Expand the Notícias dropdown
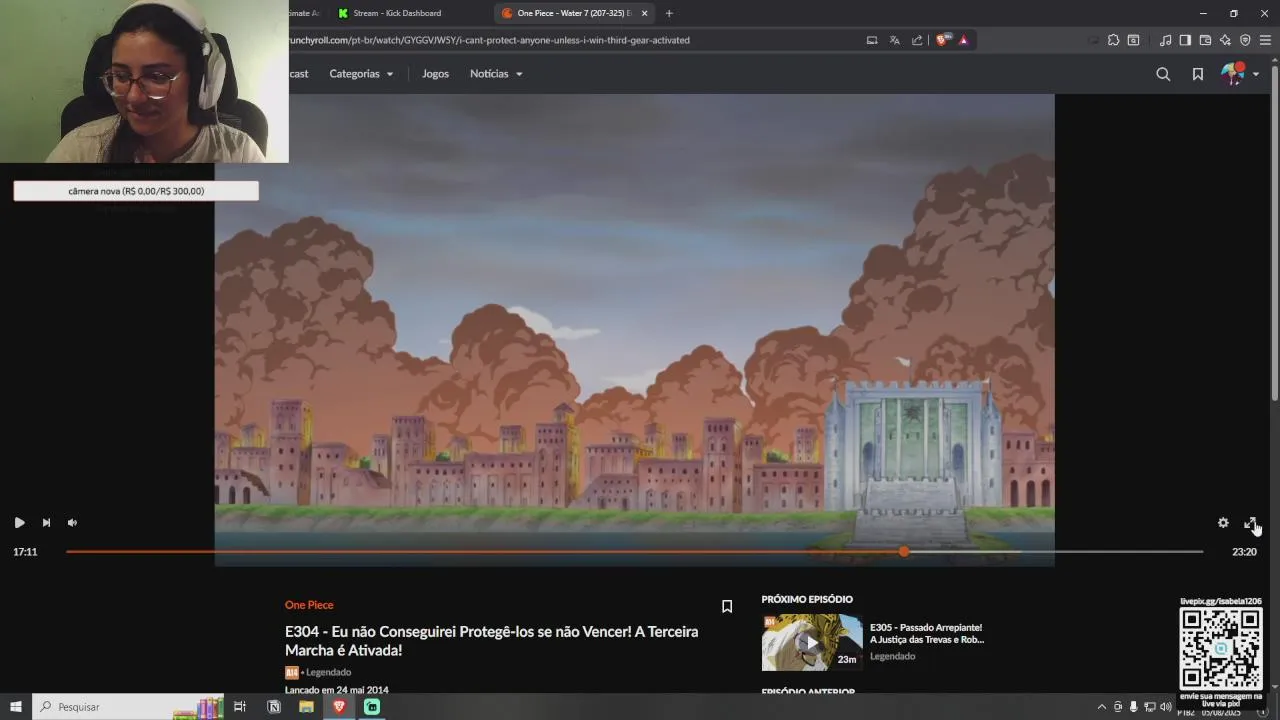Viewport: 1280px width, 720px height. tap(496, 74)
